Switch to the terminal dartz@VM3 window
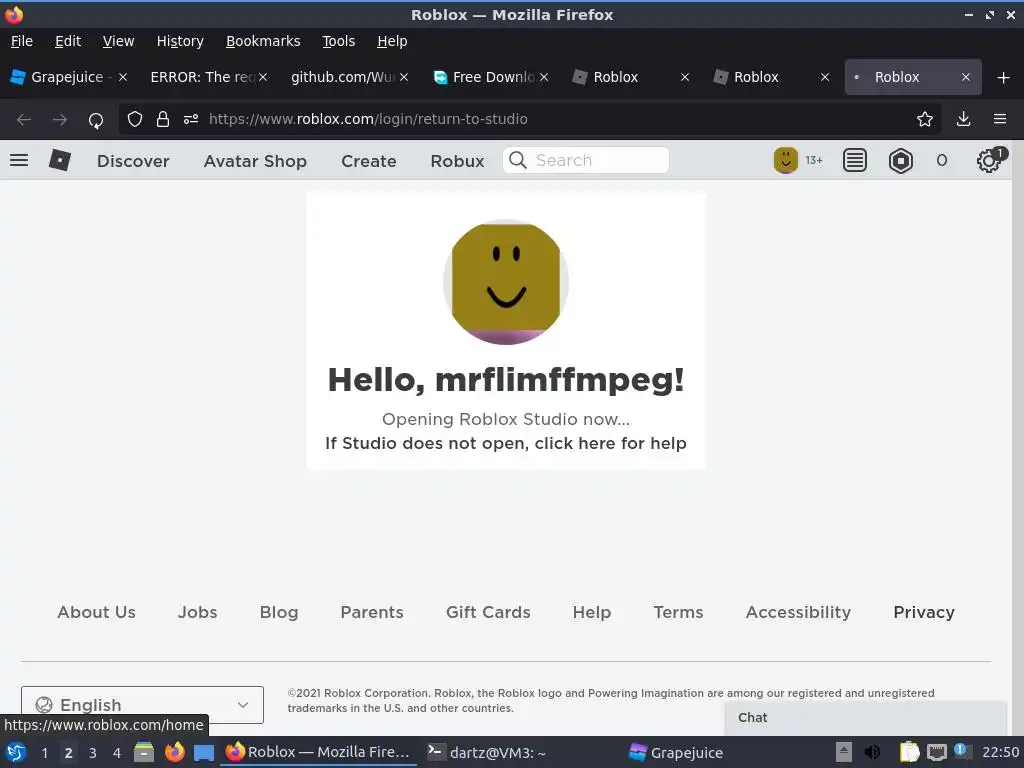Viewport: 1024px width, 768px height. (x=487, y=752)
